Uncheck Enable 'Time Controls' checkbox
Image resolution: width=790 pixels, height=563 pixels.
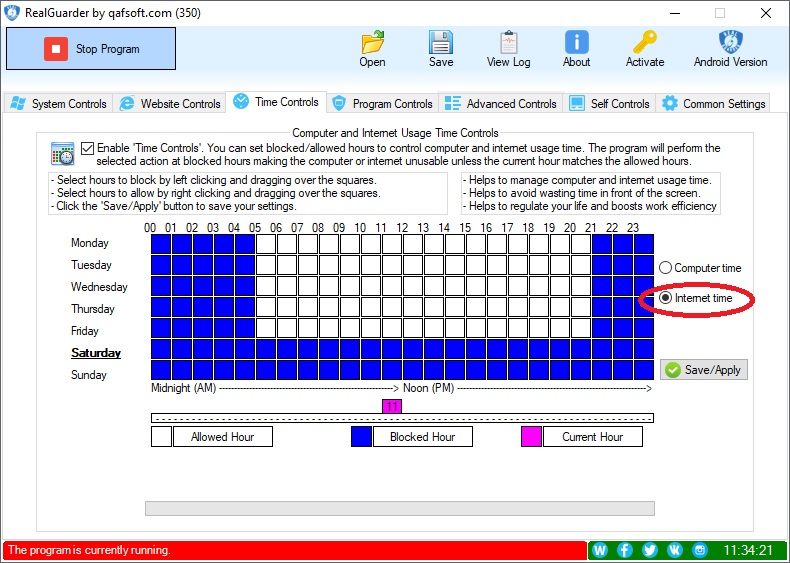tap(89, 148)
